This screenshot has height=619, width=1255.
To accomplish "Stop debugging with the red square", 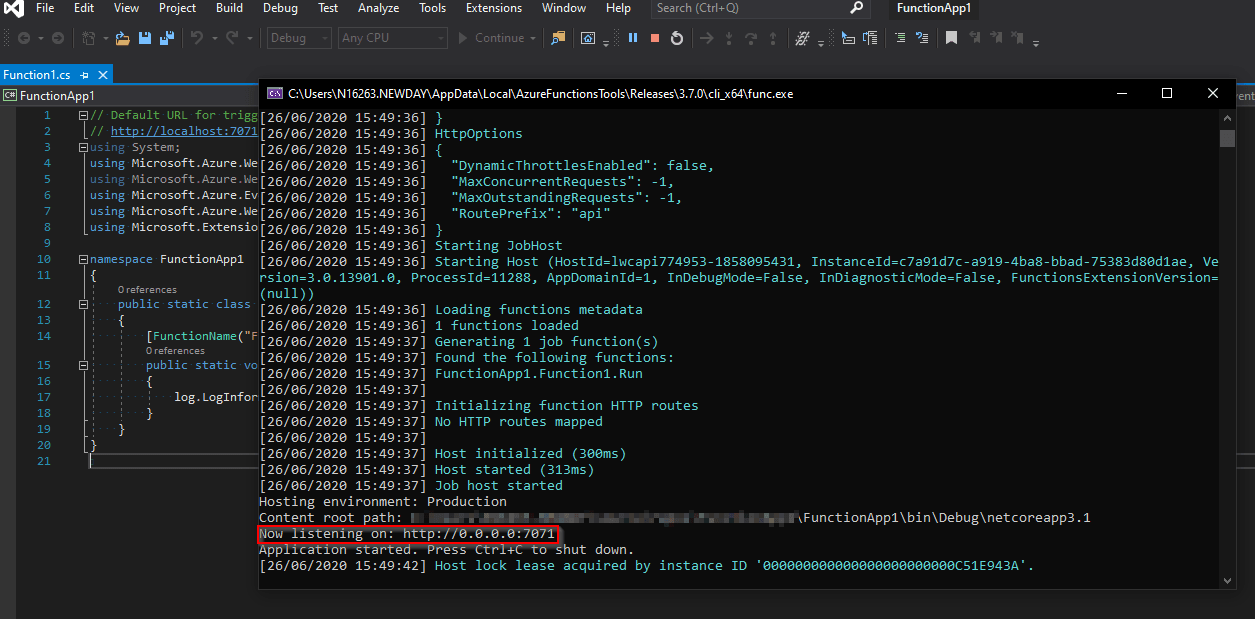I will 655,38.
